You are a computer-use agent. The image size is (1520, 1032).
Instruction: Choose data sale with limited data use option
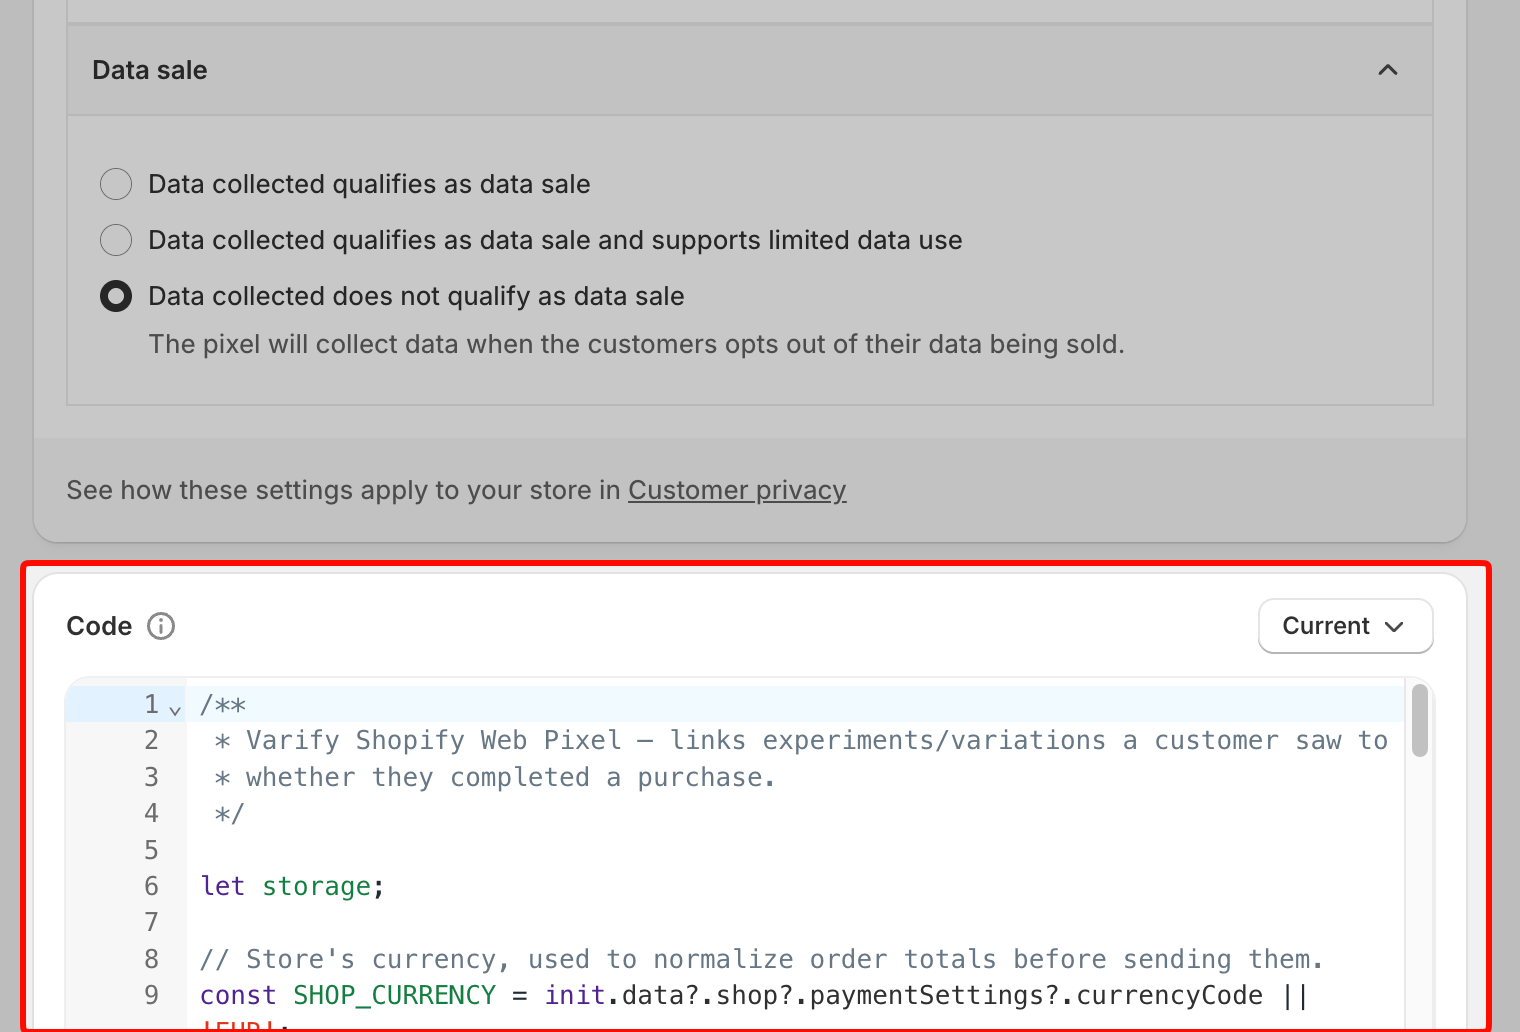coord(116,240)
